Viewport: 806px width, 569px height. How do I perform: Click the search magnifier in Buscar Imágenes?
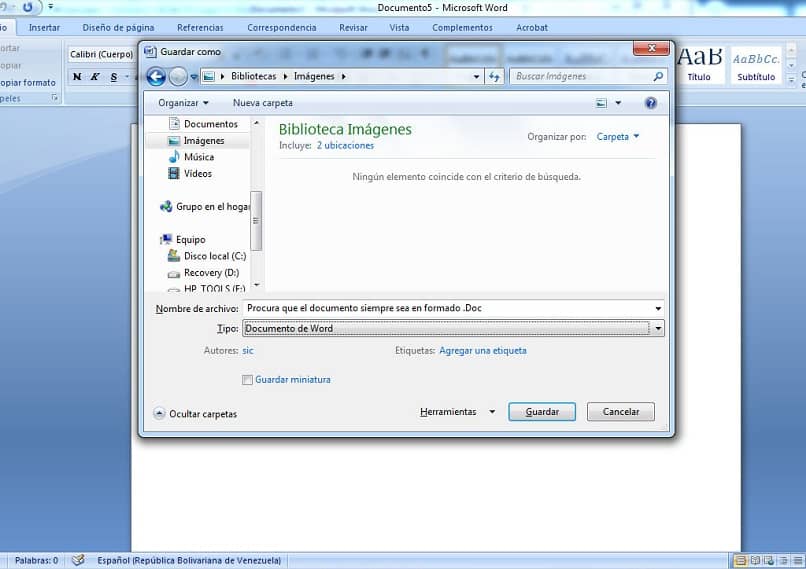658,76
